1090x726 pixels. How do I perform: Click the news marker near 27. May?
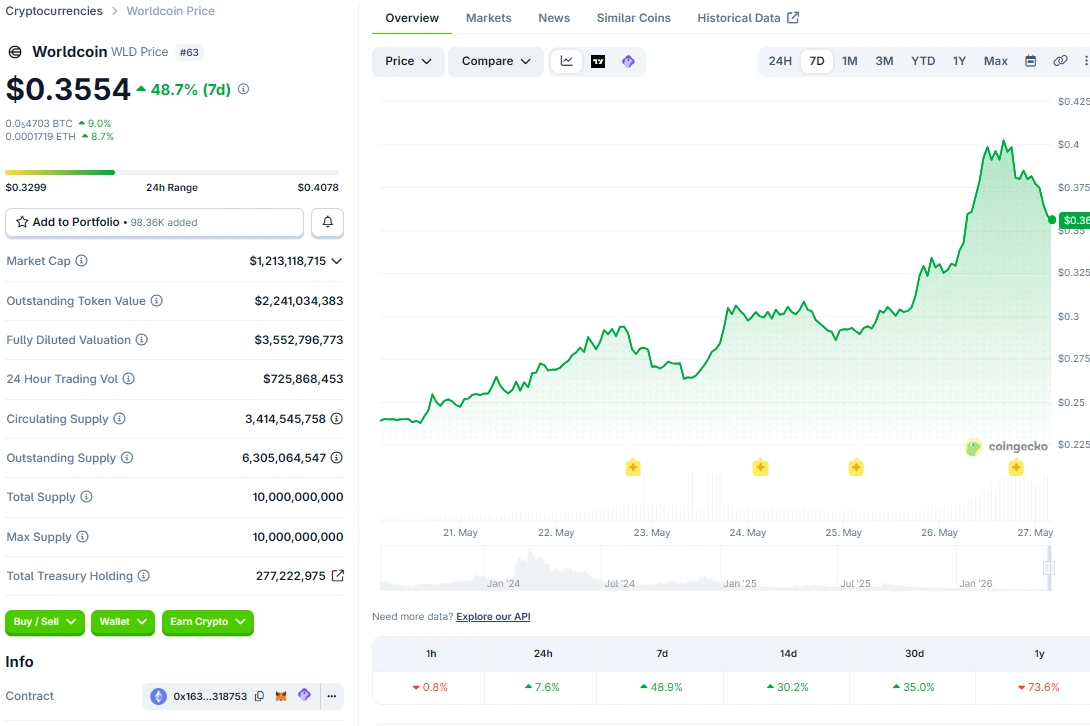coord(1016,467)
